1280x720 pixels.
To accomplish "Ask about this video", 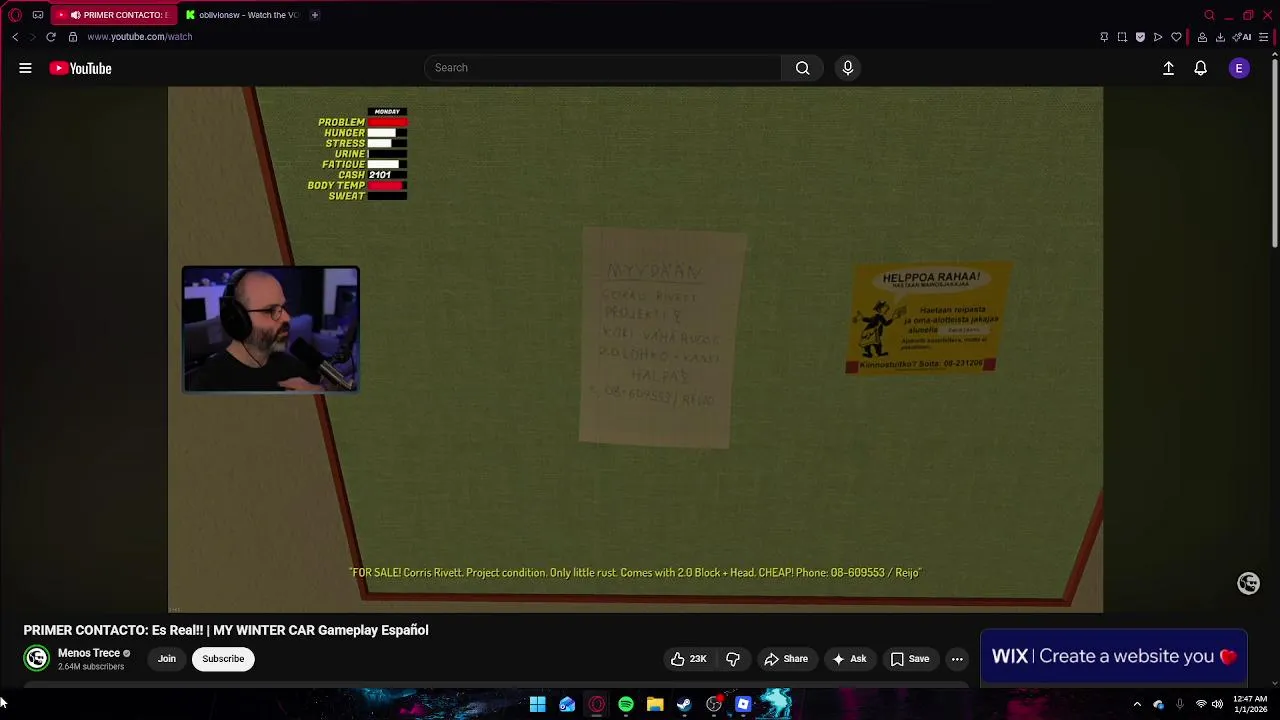I will [x=849, y=659].
